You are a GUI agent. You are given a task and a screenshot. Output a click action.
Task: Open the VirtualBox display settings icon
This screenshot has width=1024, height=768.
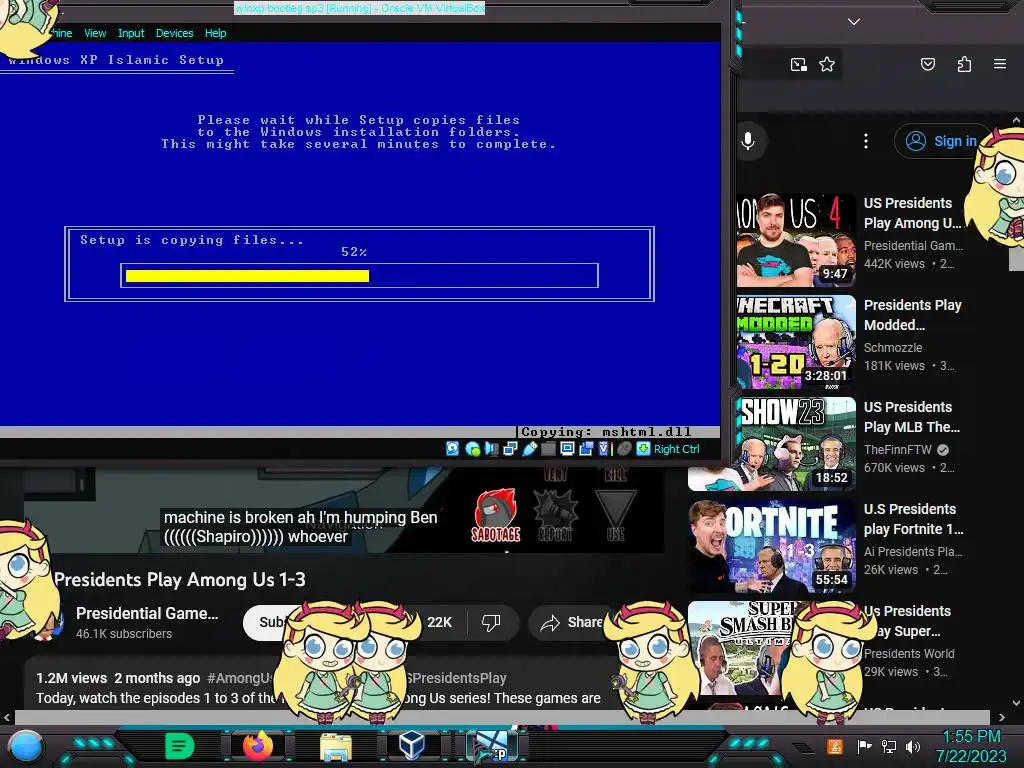[x=567, y=449]
